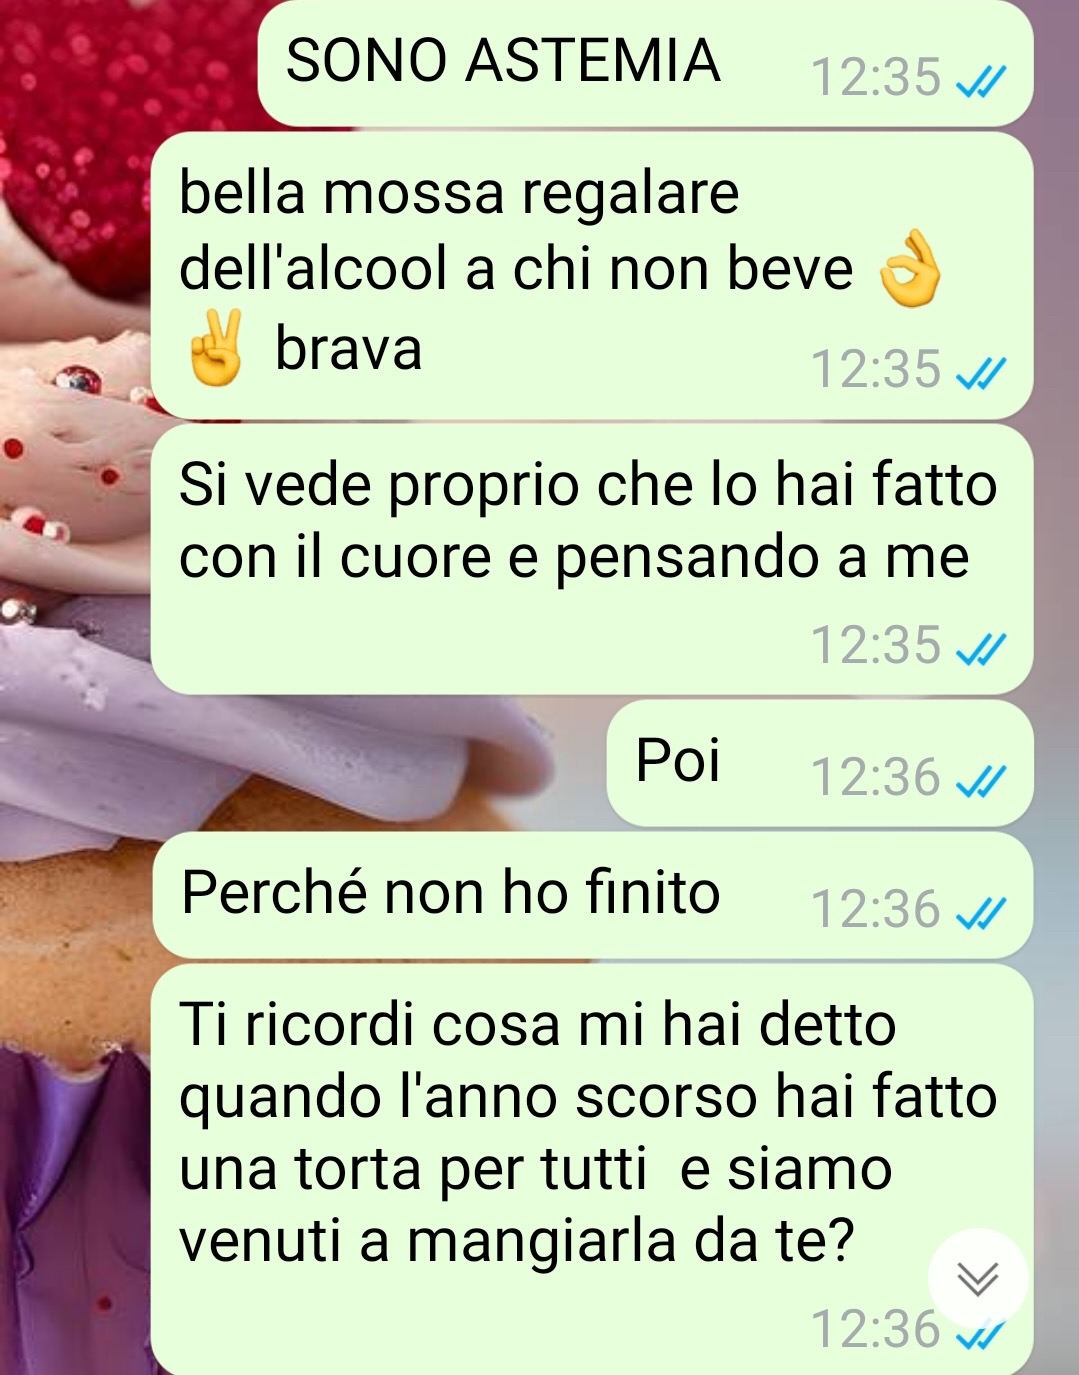This screenshot has width=1079, height=1375.
Task: Tap the victory hand emoji
Action: click(x=216, y=348)
